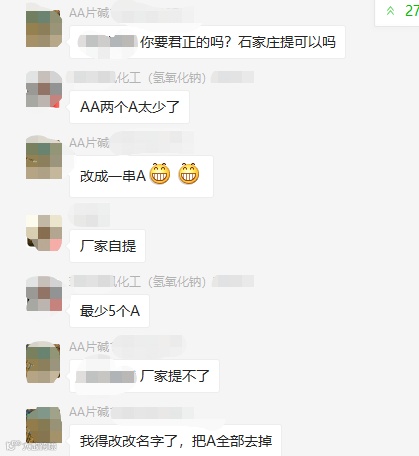Click avatar next to 厂家自提 message
This screenshot has height=456, width=419.
pos(44,233)
